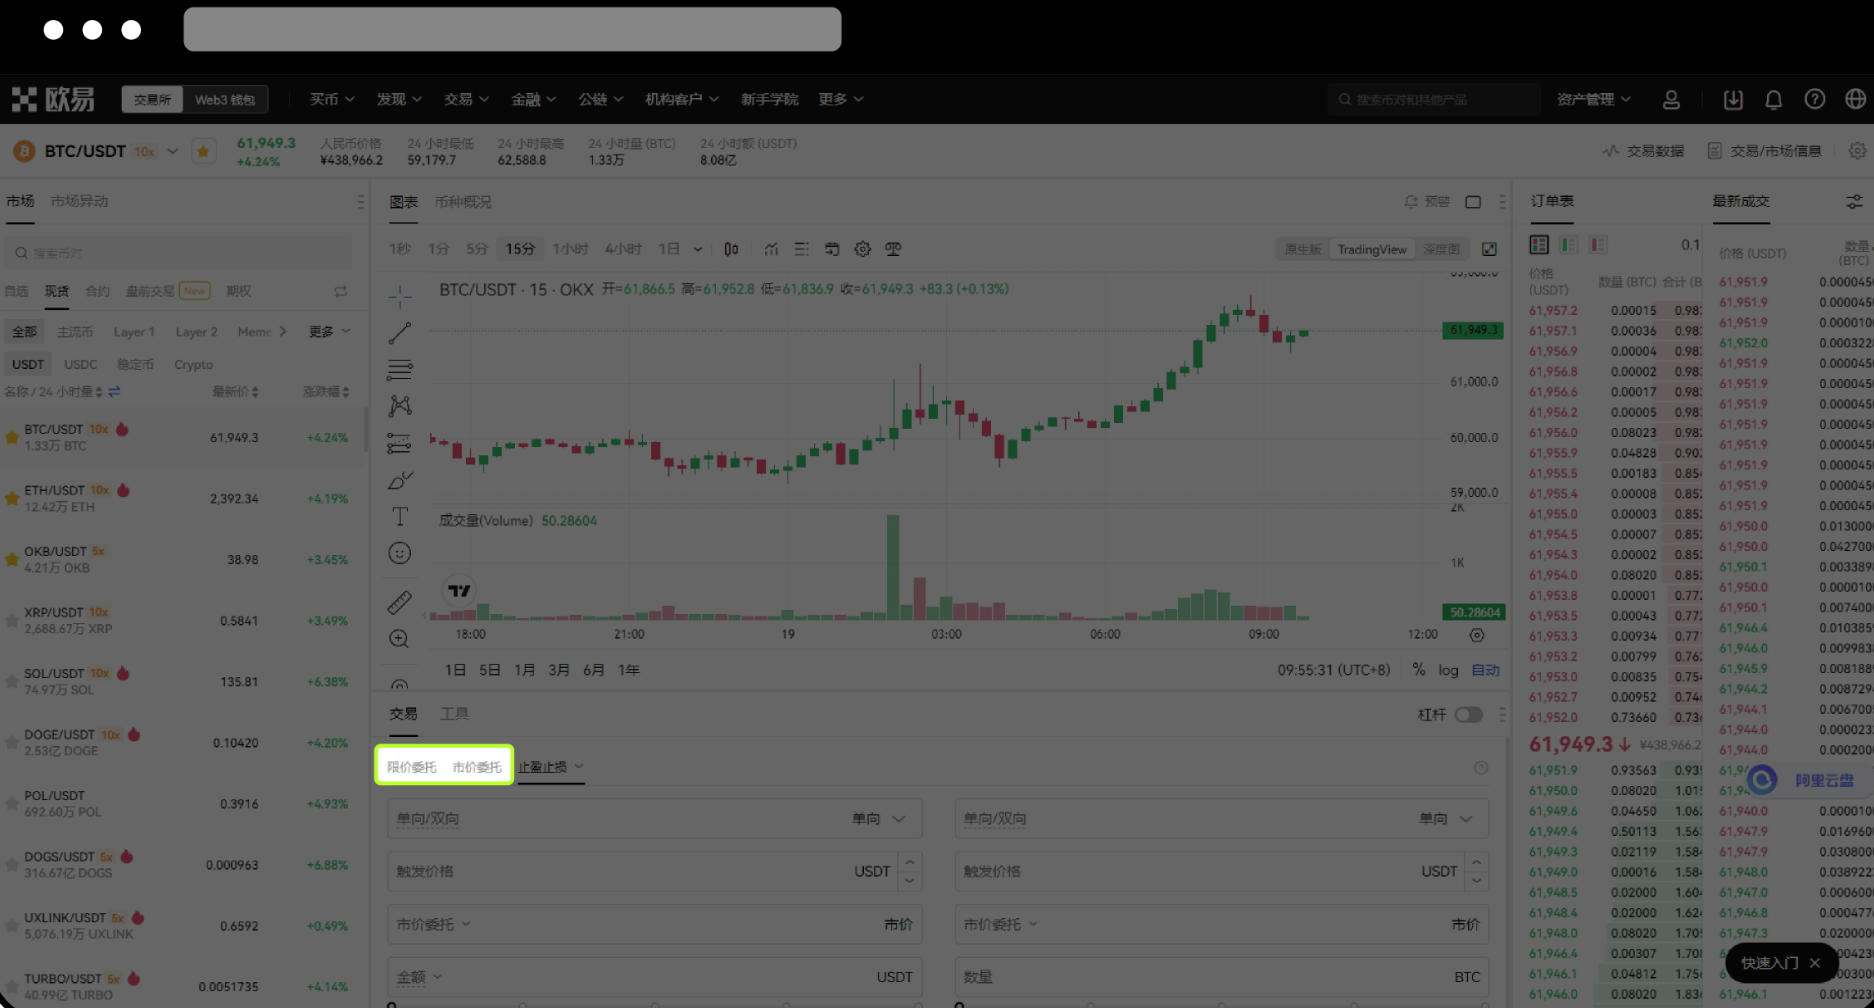Select the chart zoom-in tool

[400, 639]
